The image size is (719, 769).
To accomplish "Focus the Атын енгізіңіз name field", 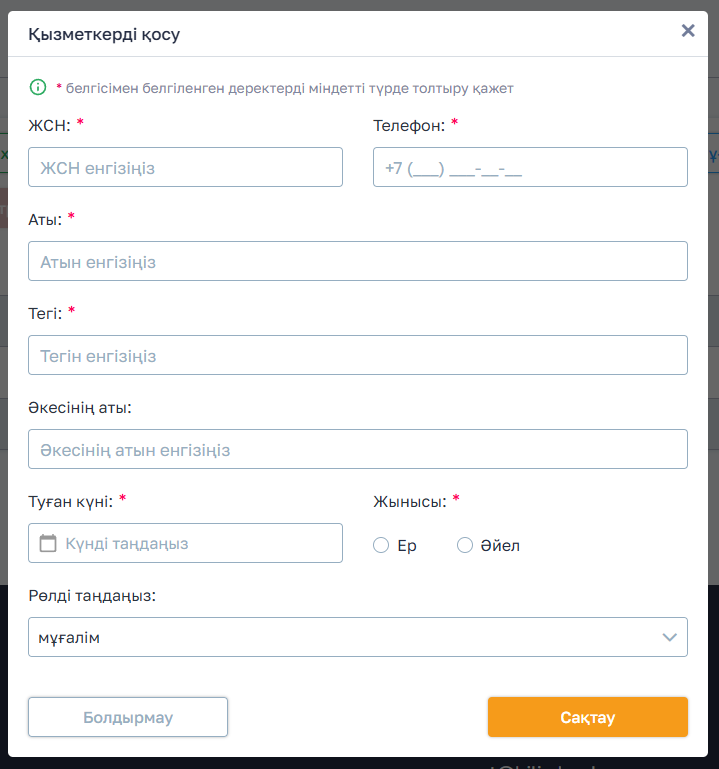I will (x=358, y=262).
